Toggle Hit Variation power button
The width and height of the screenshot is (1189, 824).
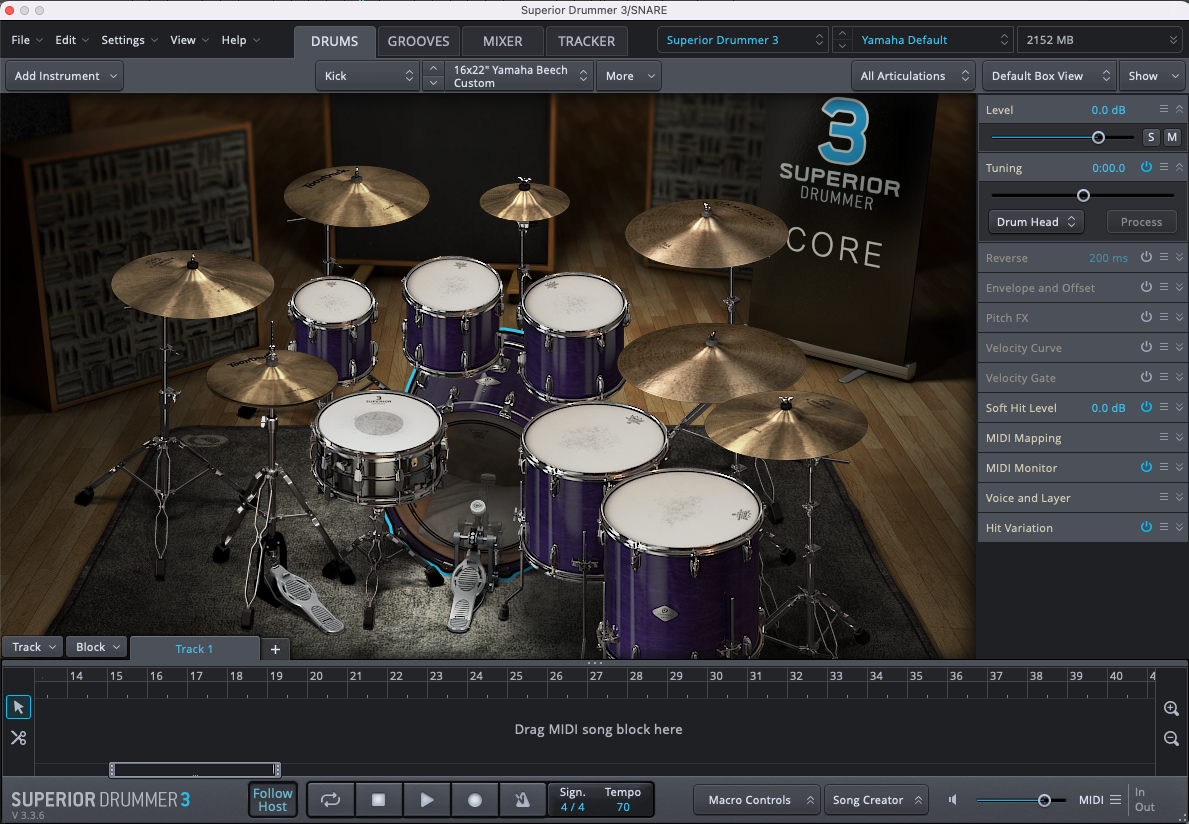point(1146,527)
